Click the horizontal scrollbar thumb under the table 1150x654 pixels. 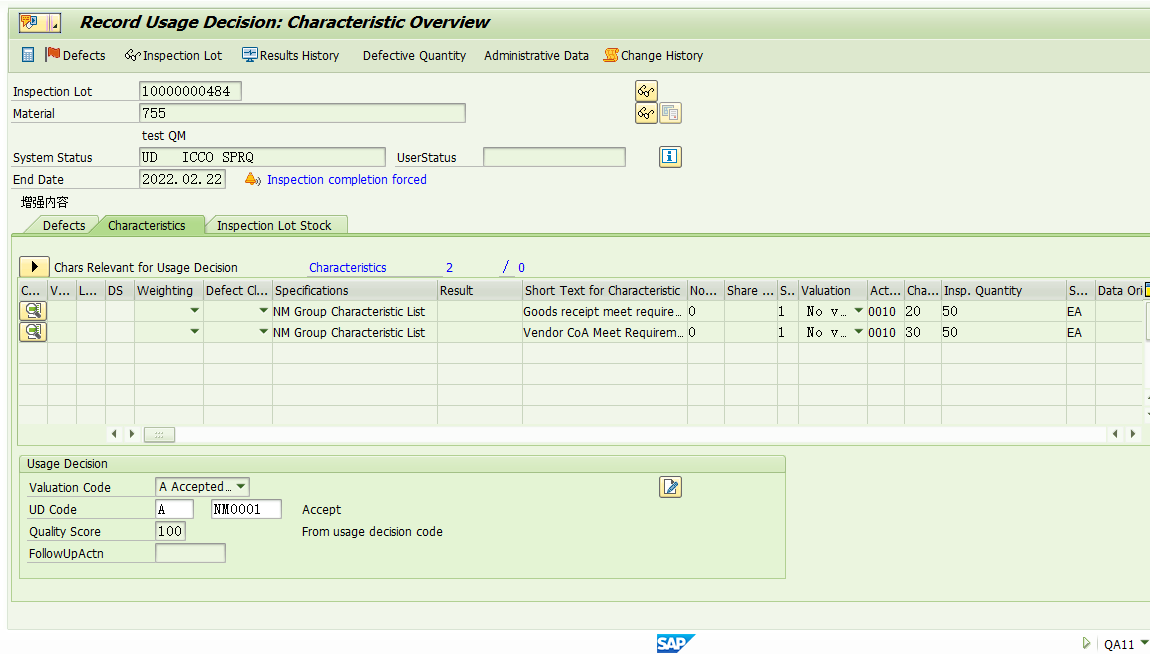pyautogui.click(x=159, y=434)
